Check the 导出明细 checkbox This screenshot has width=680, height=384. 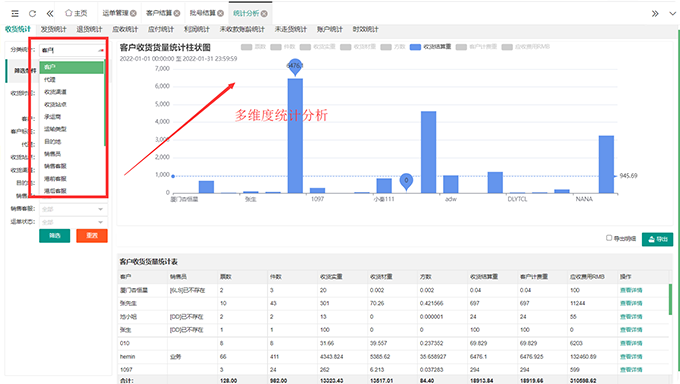(609, 238)
